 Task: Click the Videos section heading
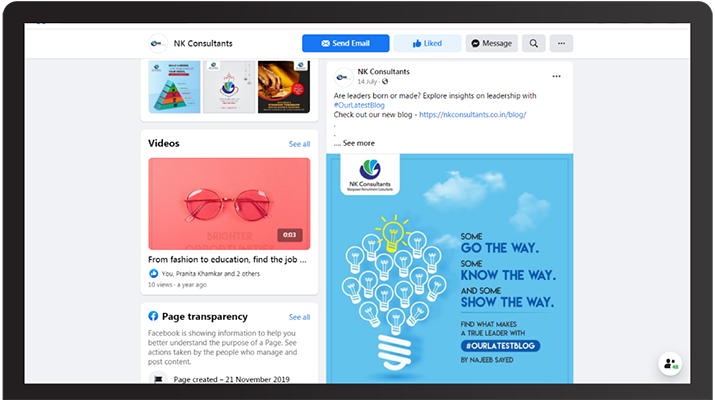[x=164, y=143]
